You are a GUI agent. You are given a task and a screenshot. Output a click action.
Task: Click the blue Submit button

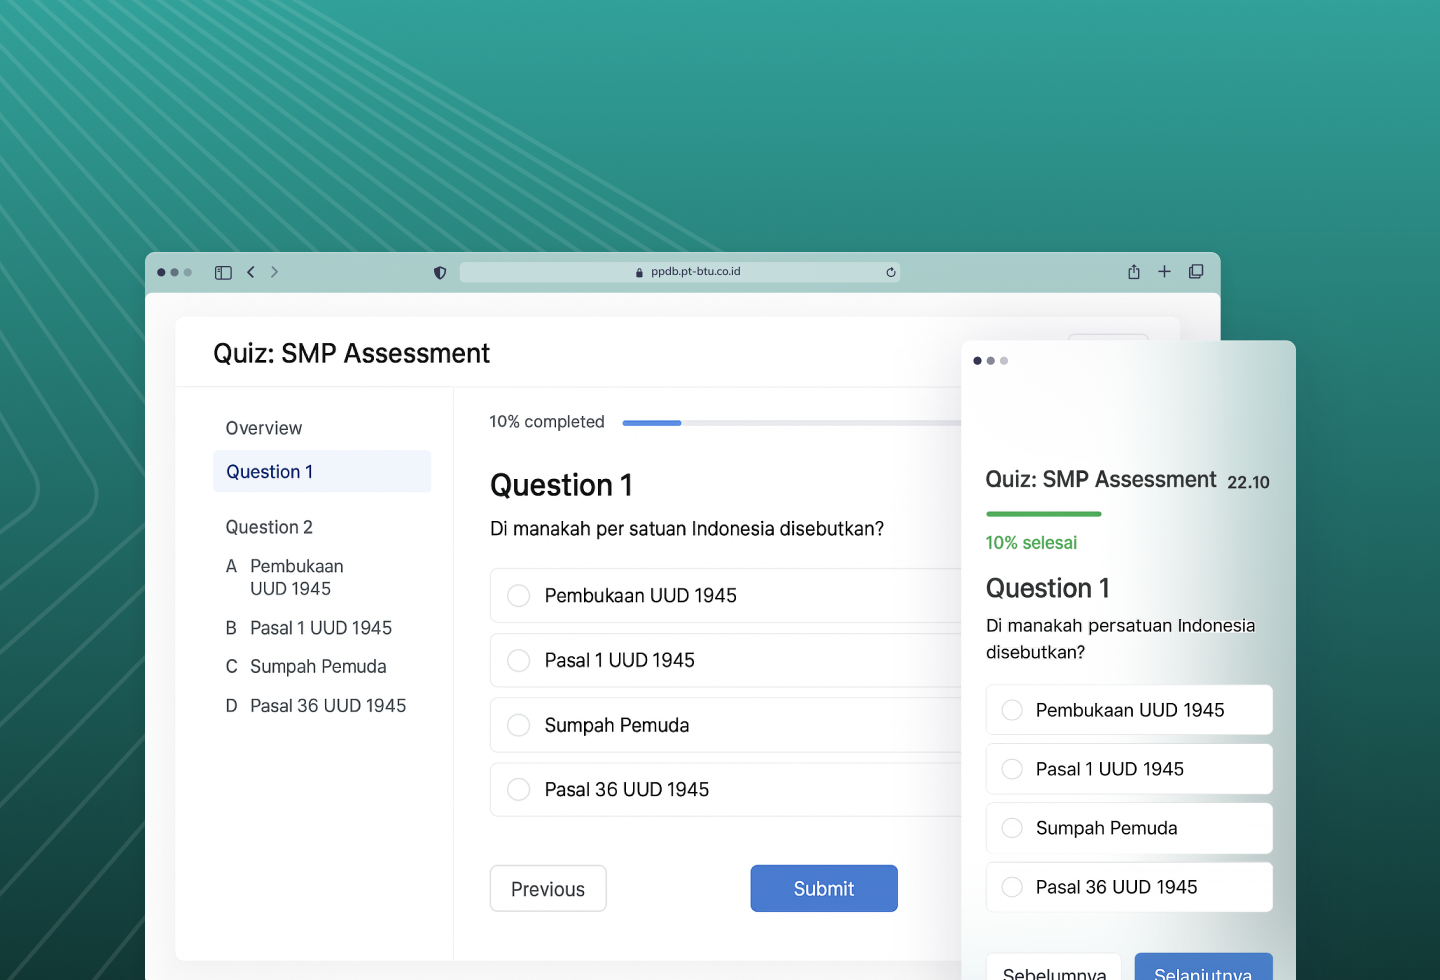click(x=824, y=888)
